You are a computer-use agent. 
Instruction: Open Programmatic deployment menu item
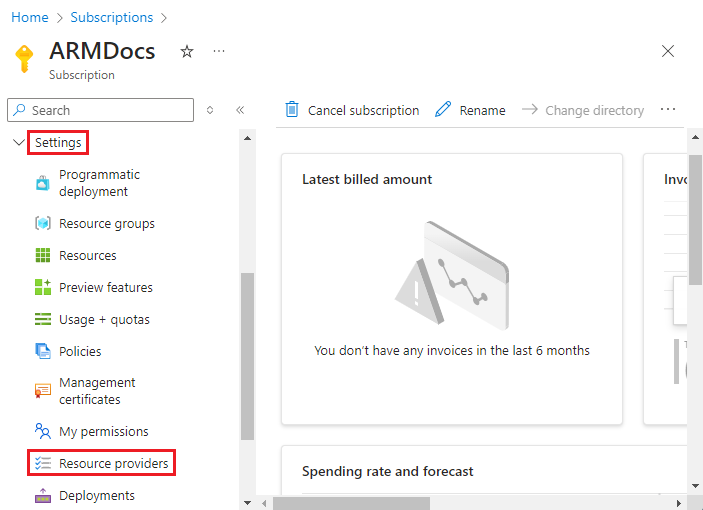[x=100, y=183]
